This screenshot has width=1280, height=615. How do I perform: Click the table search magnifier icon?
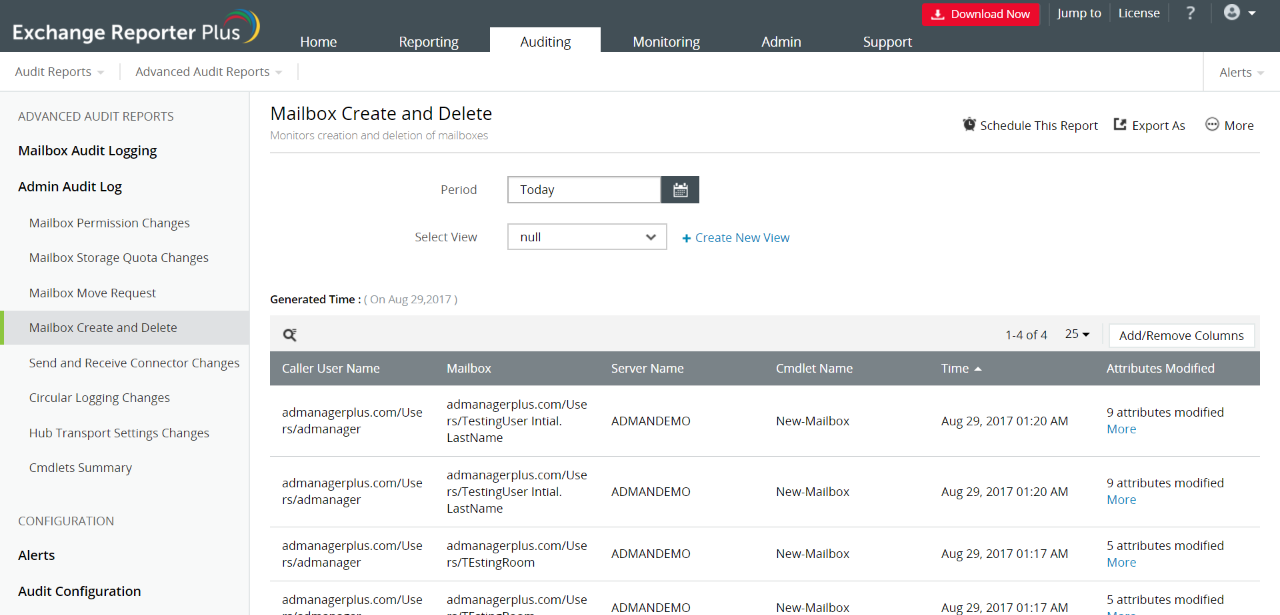289,336
